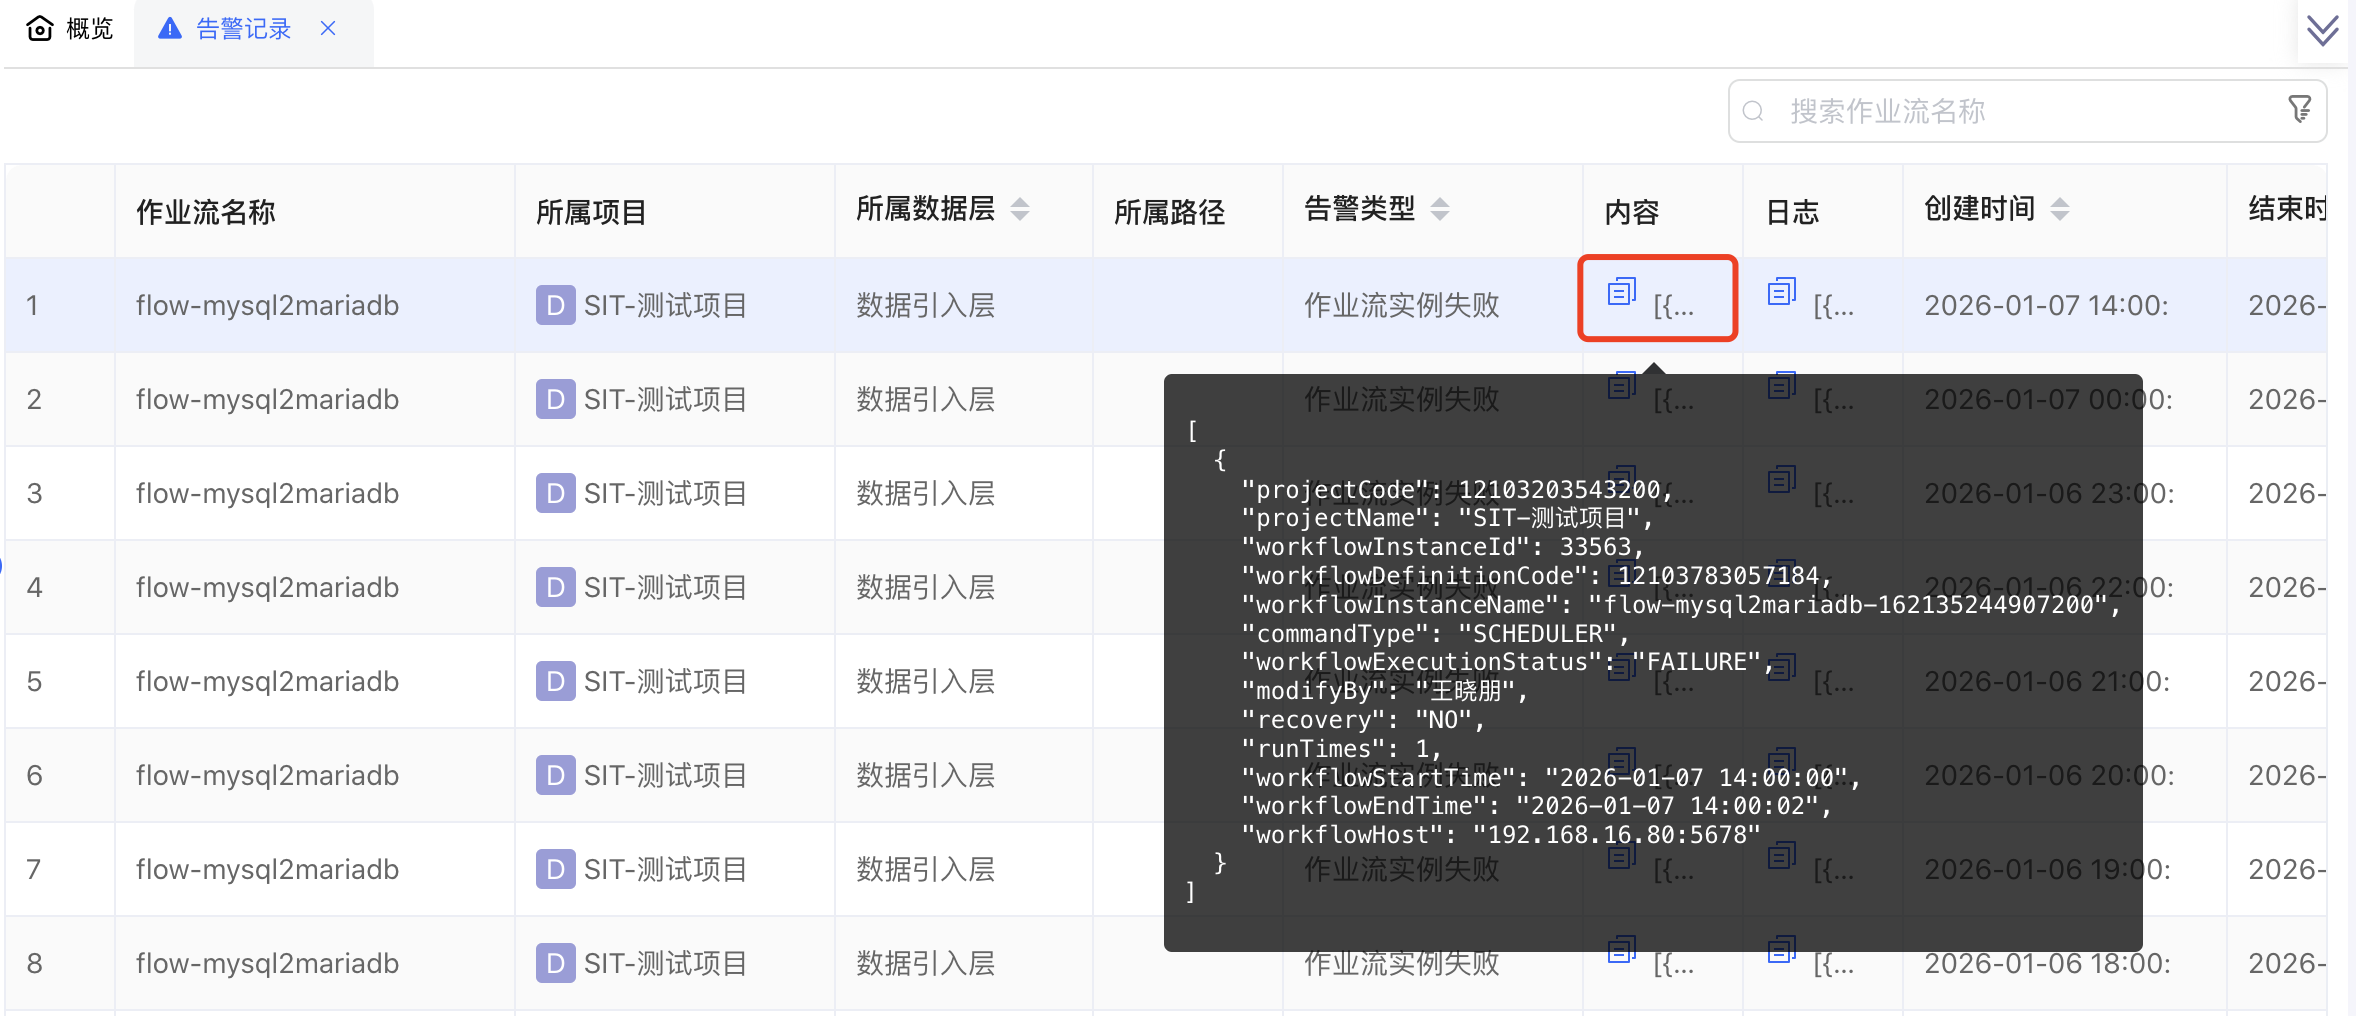Click the 所属路径 column header
Image resolution: width=2356 pixels, height=1016 pixels.
click(1169, 212)
